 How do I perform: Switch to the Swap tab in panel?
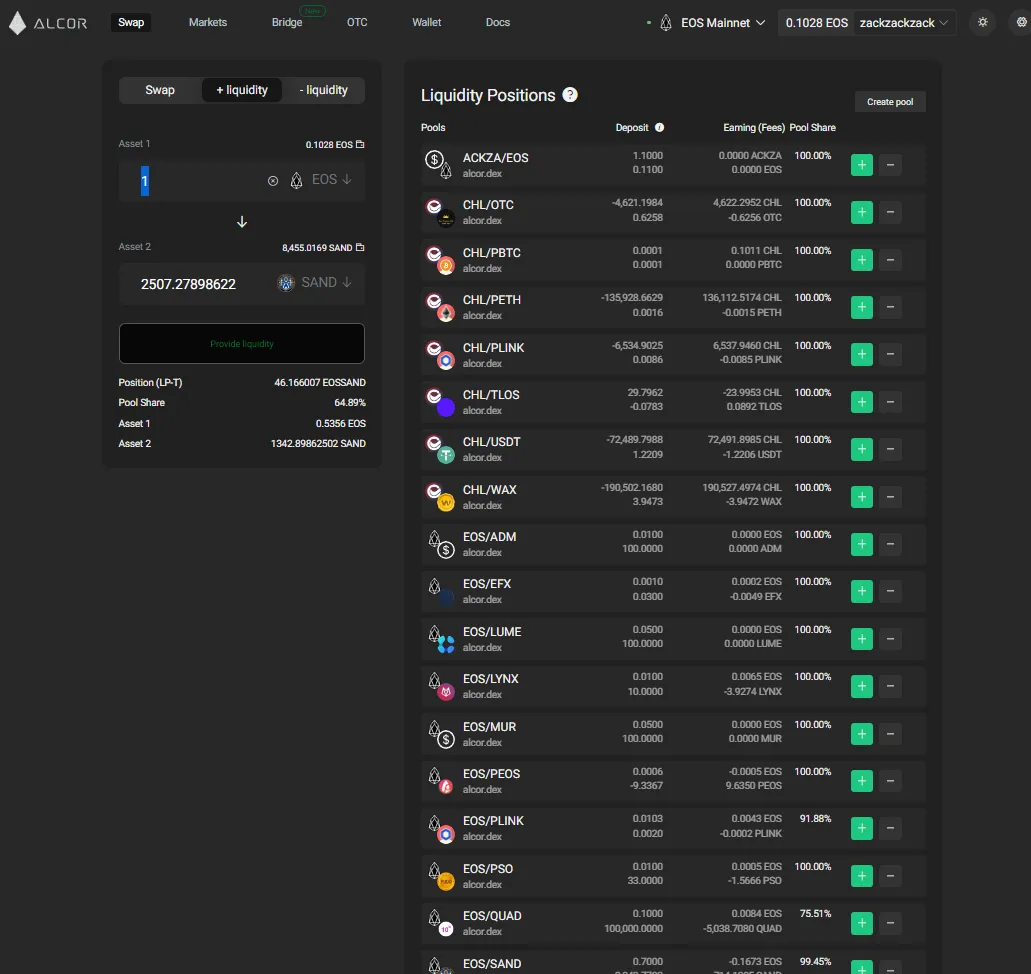pyautogui.click(x=160, y=90)
